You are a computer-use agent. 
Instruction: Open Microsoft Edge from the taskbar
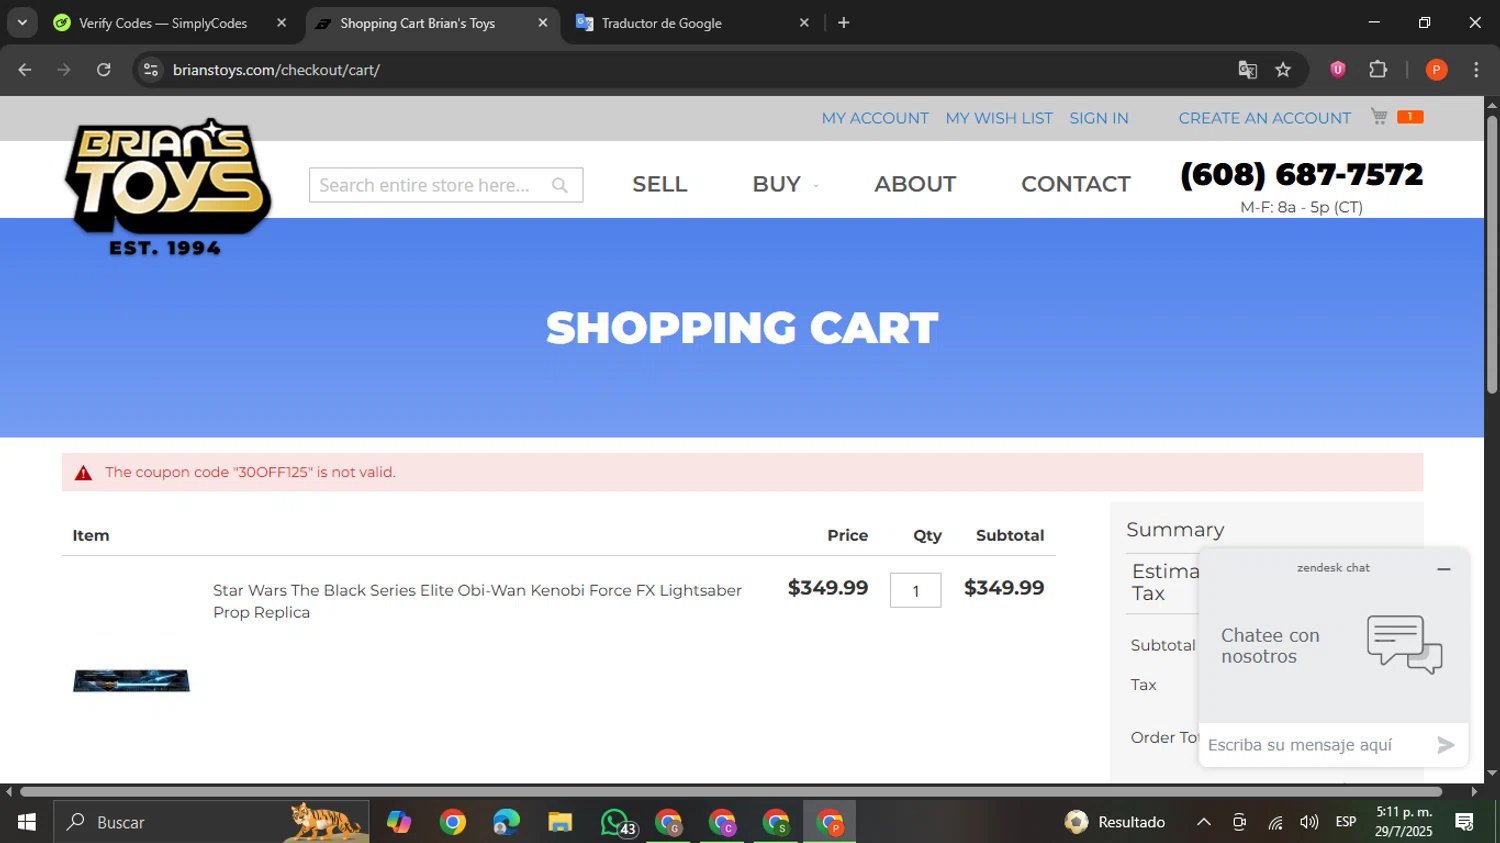point(506,822)
